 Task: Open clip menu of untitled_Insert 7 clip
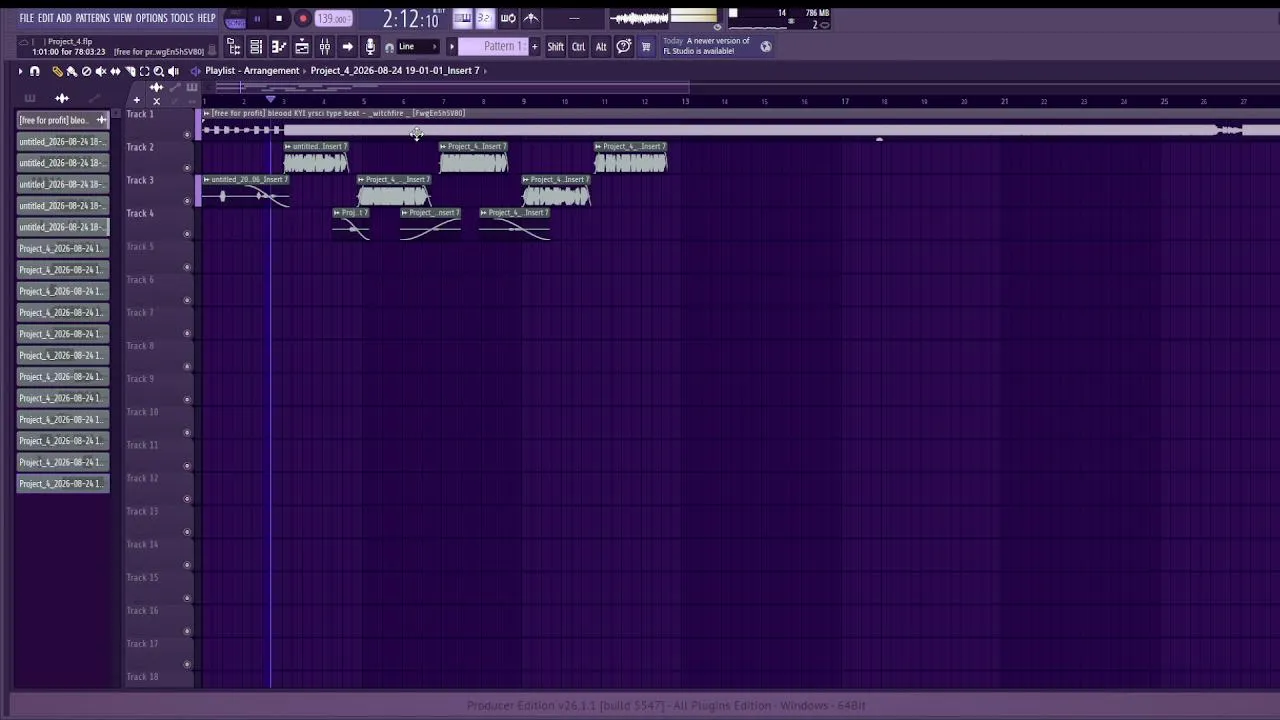pyautogui.click(x=288, y=147)
